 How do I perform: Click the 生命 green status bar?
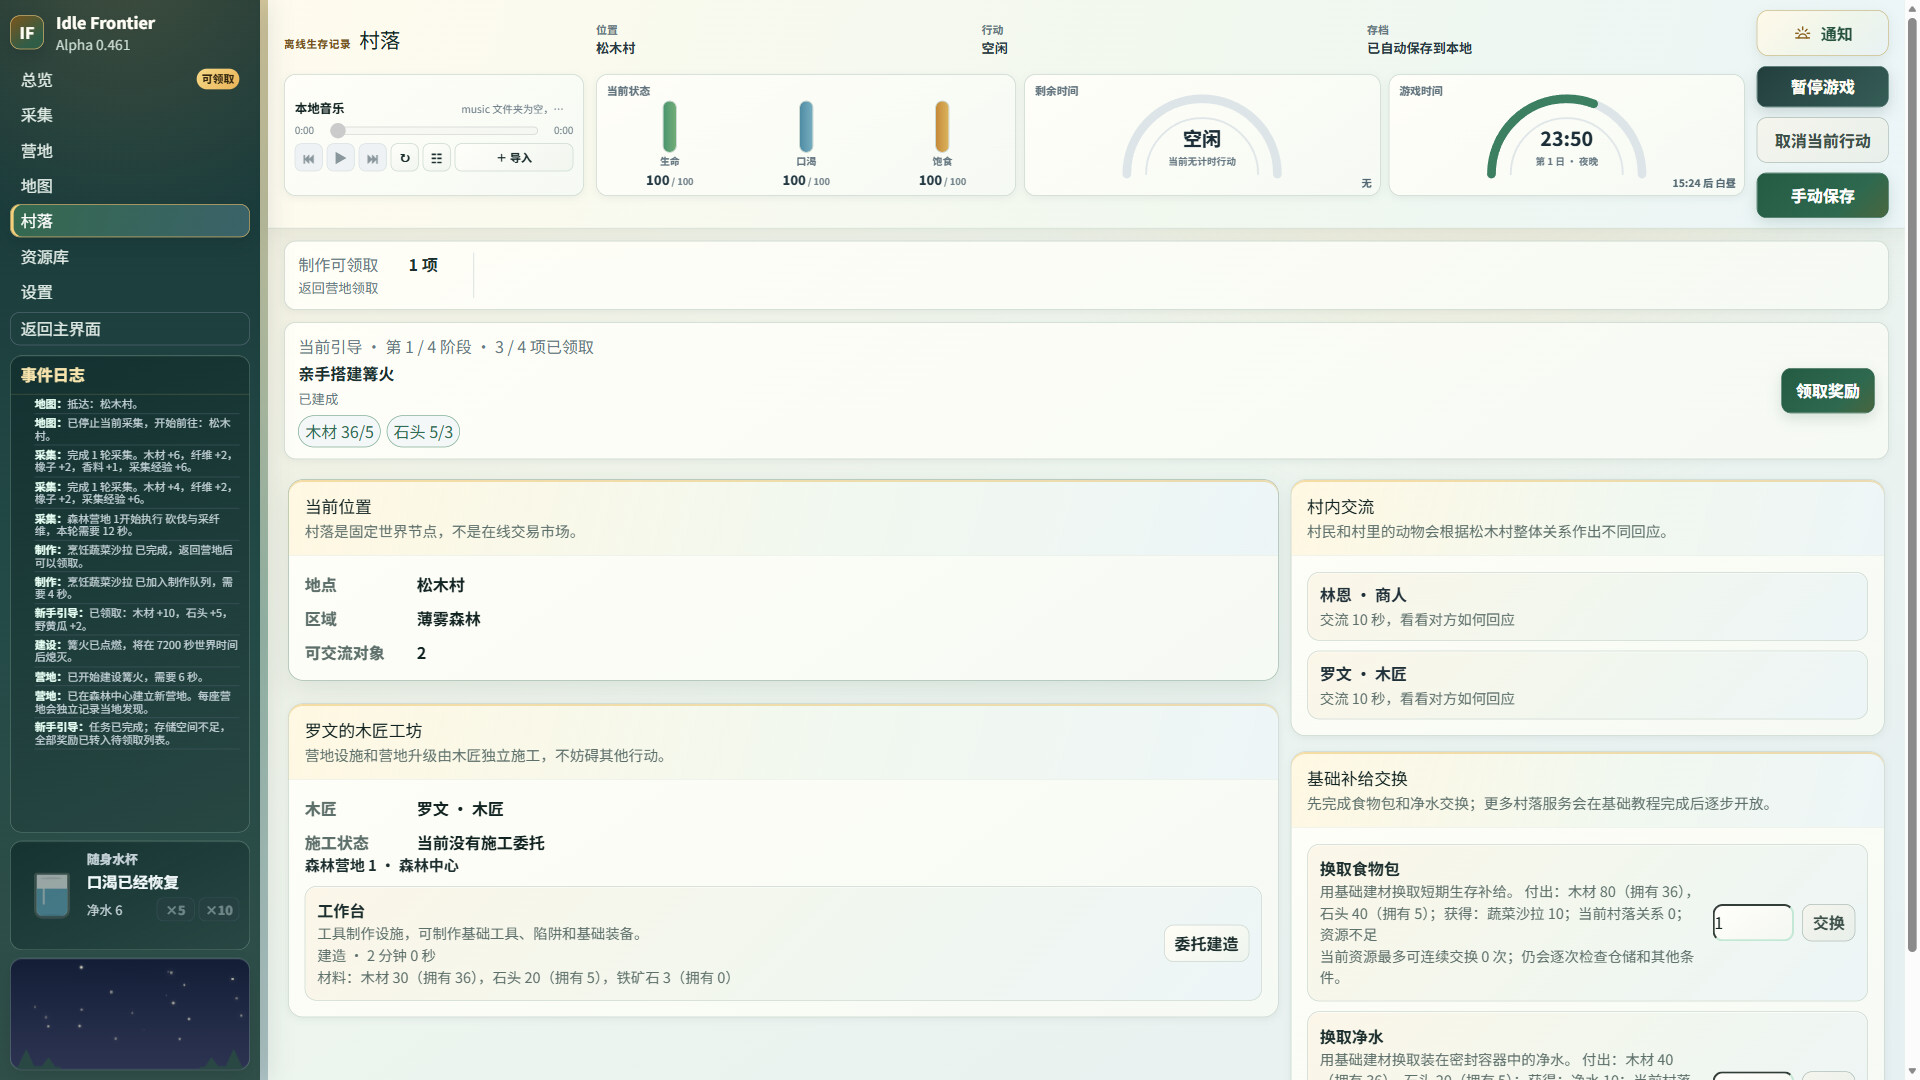tap(669, 127)
